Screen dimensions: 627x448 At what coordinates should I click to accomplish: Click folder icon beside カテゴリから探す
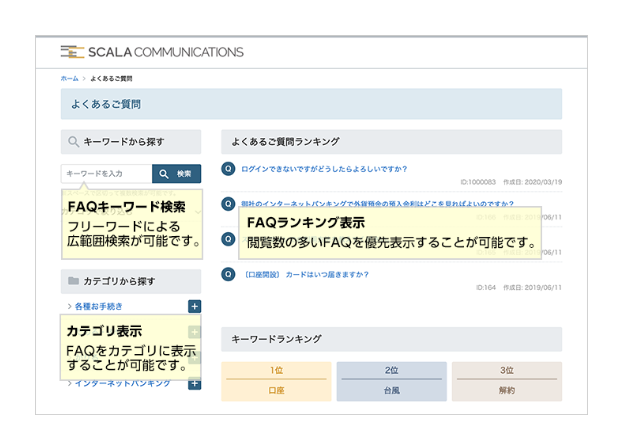tap(73, 284)
